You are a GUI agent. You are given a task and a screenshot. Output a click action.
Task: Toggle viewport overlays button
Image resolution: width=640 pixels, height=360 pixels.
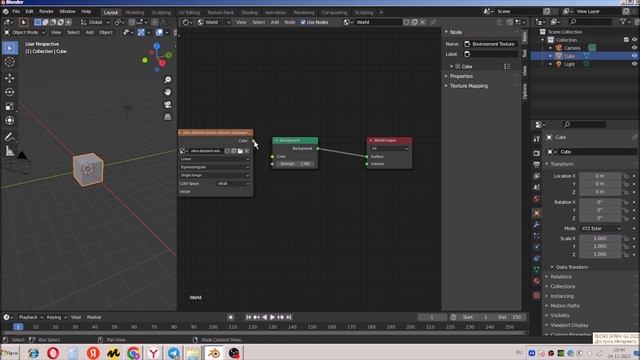pos(159,32)
